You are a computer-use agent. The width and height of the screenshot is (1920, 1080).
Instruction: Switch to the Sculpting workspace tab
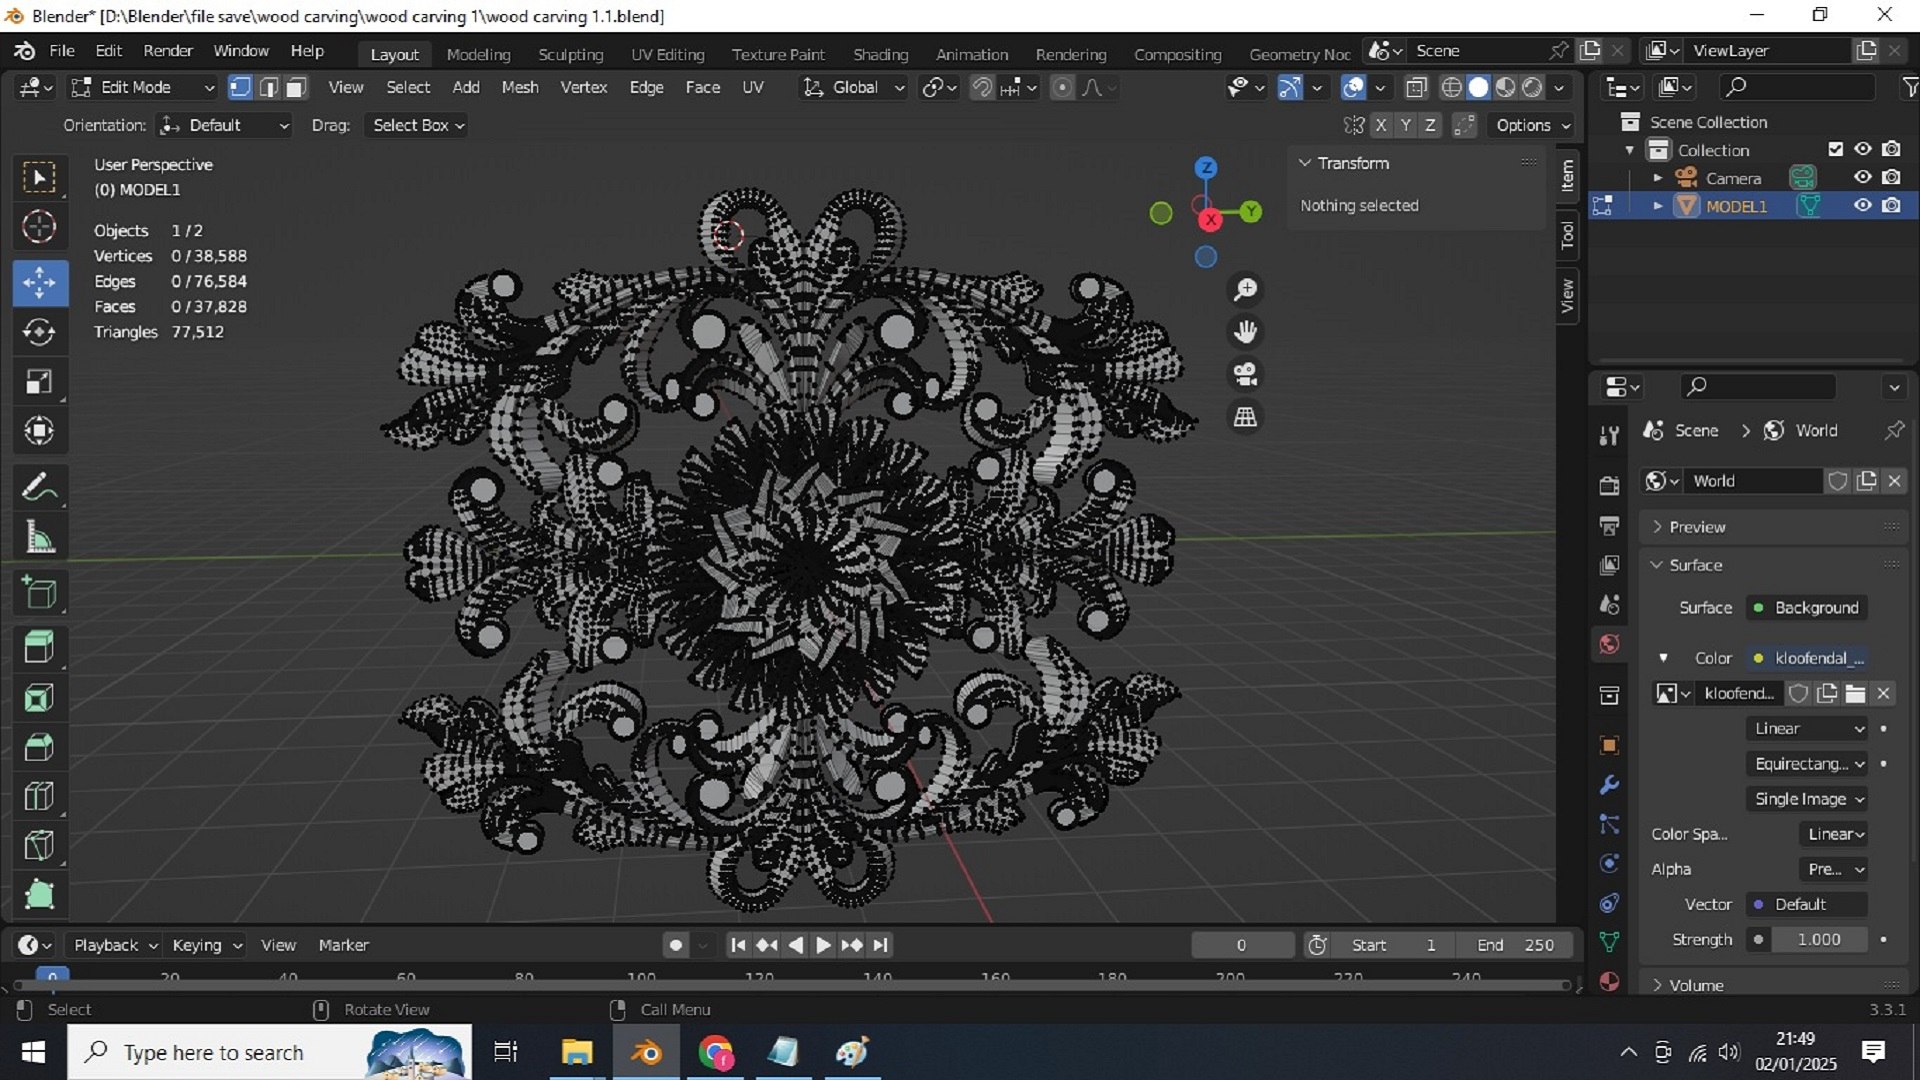(x=571, y=54)
